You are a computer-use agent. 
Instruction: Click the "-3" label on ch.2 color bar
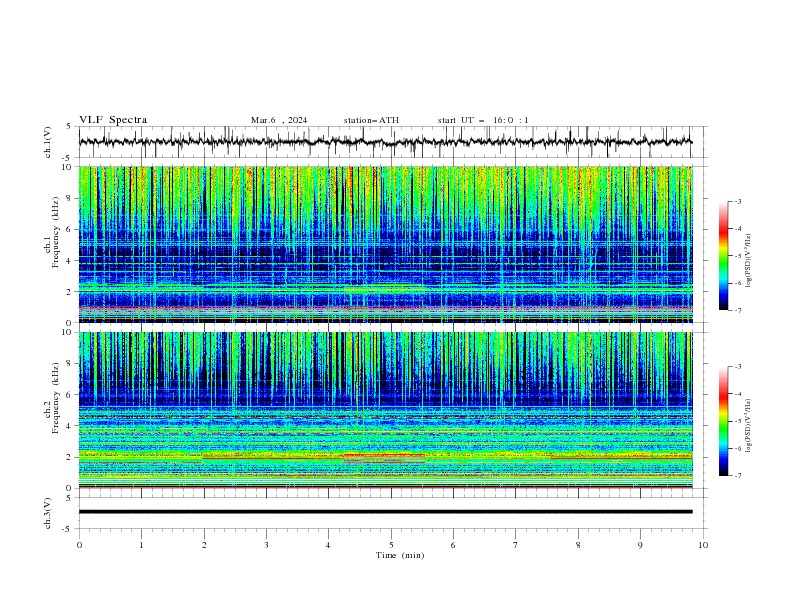point(738,367)
